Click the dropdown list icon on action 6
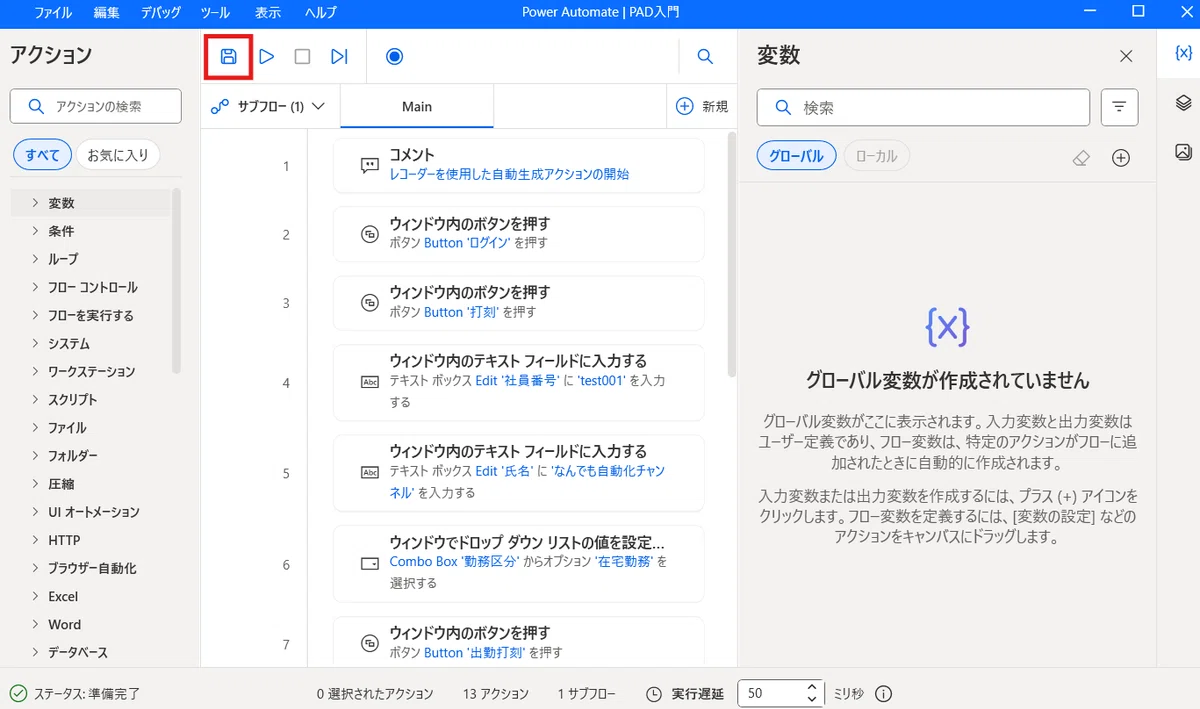Screen dimensions: 1200x709 click(x=369, y=564)
